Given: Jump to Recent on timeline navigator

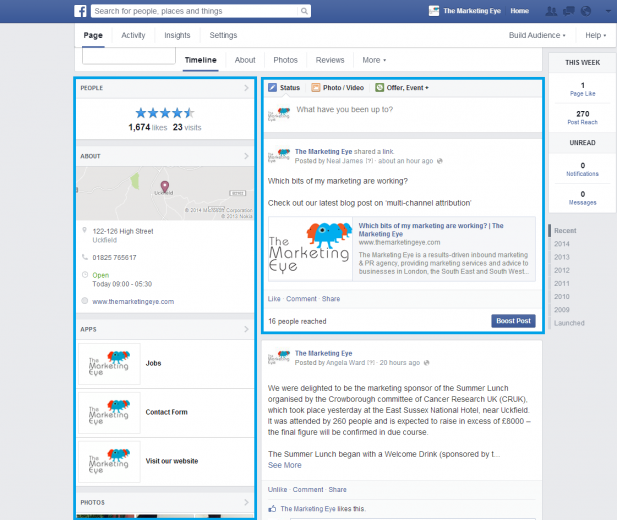Looking at the screenshot, I should pyautogui.click(x=565, y=231).
